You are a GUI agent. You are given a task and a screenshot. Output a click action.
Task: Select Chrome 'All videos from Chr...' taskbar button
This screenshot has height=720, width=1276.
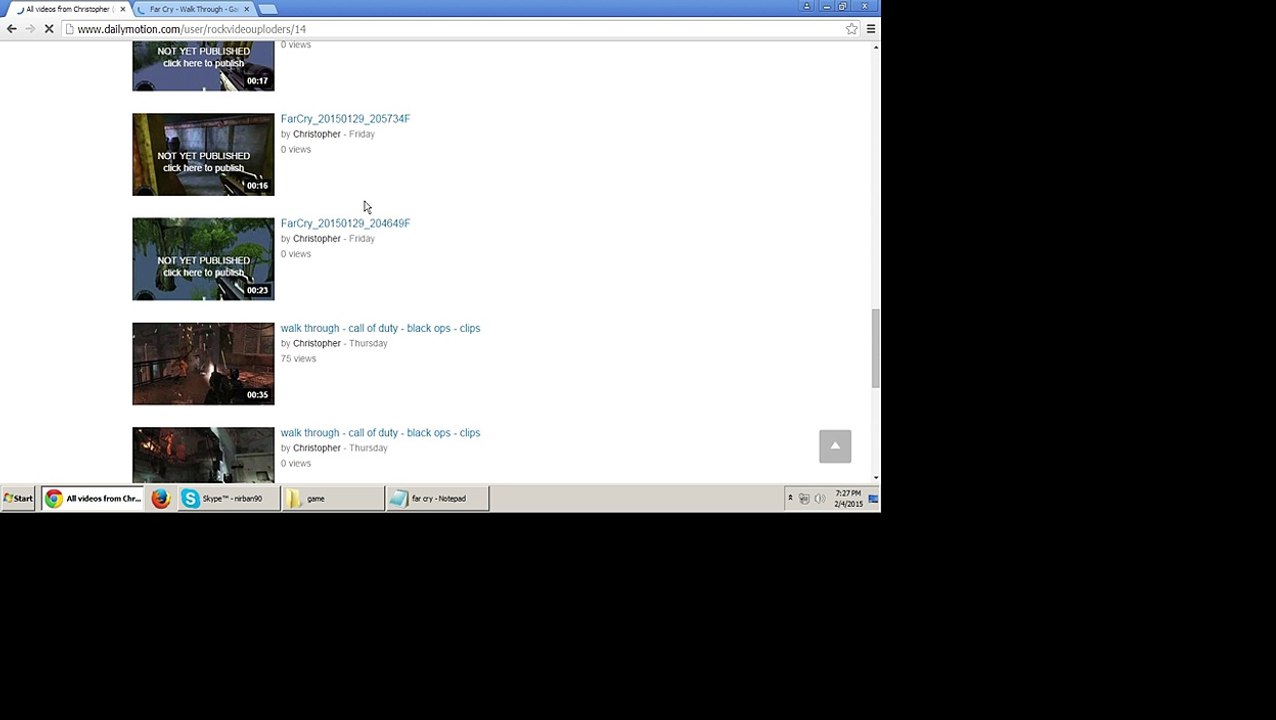pos(92,498)
